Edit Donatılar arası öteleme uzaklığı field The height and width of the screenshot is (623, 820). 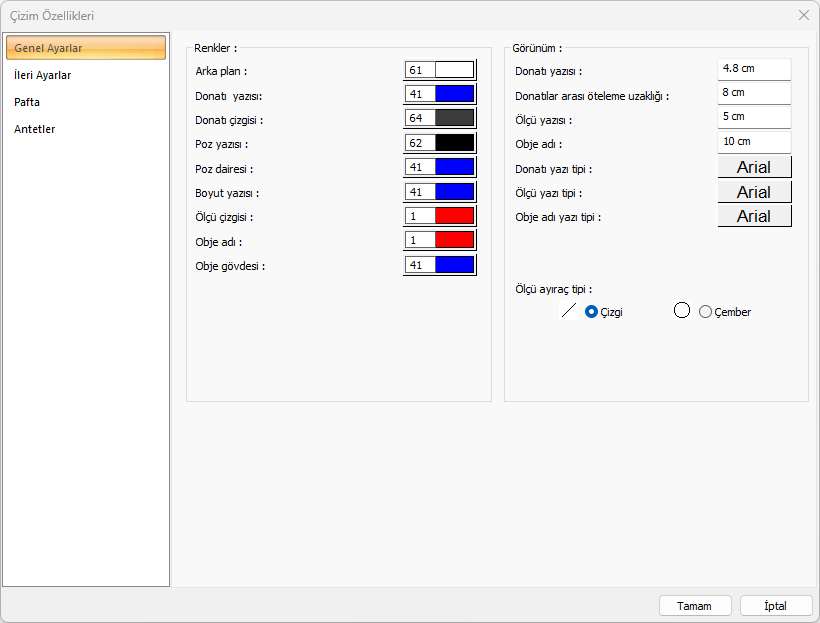point(754,93)
